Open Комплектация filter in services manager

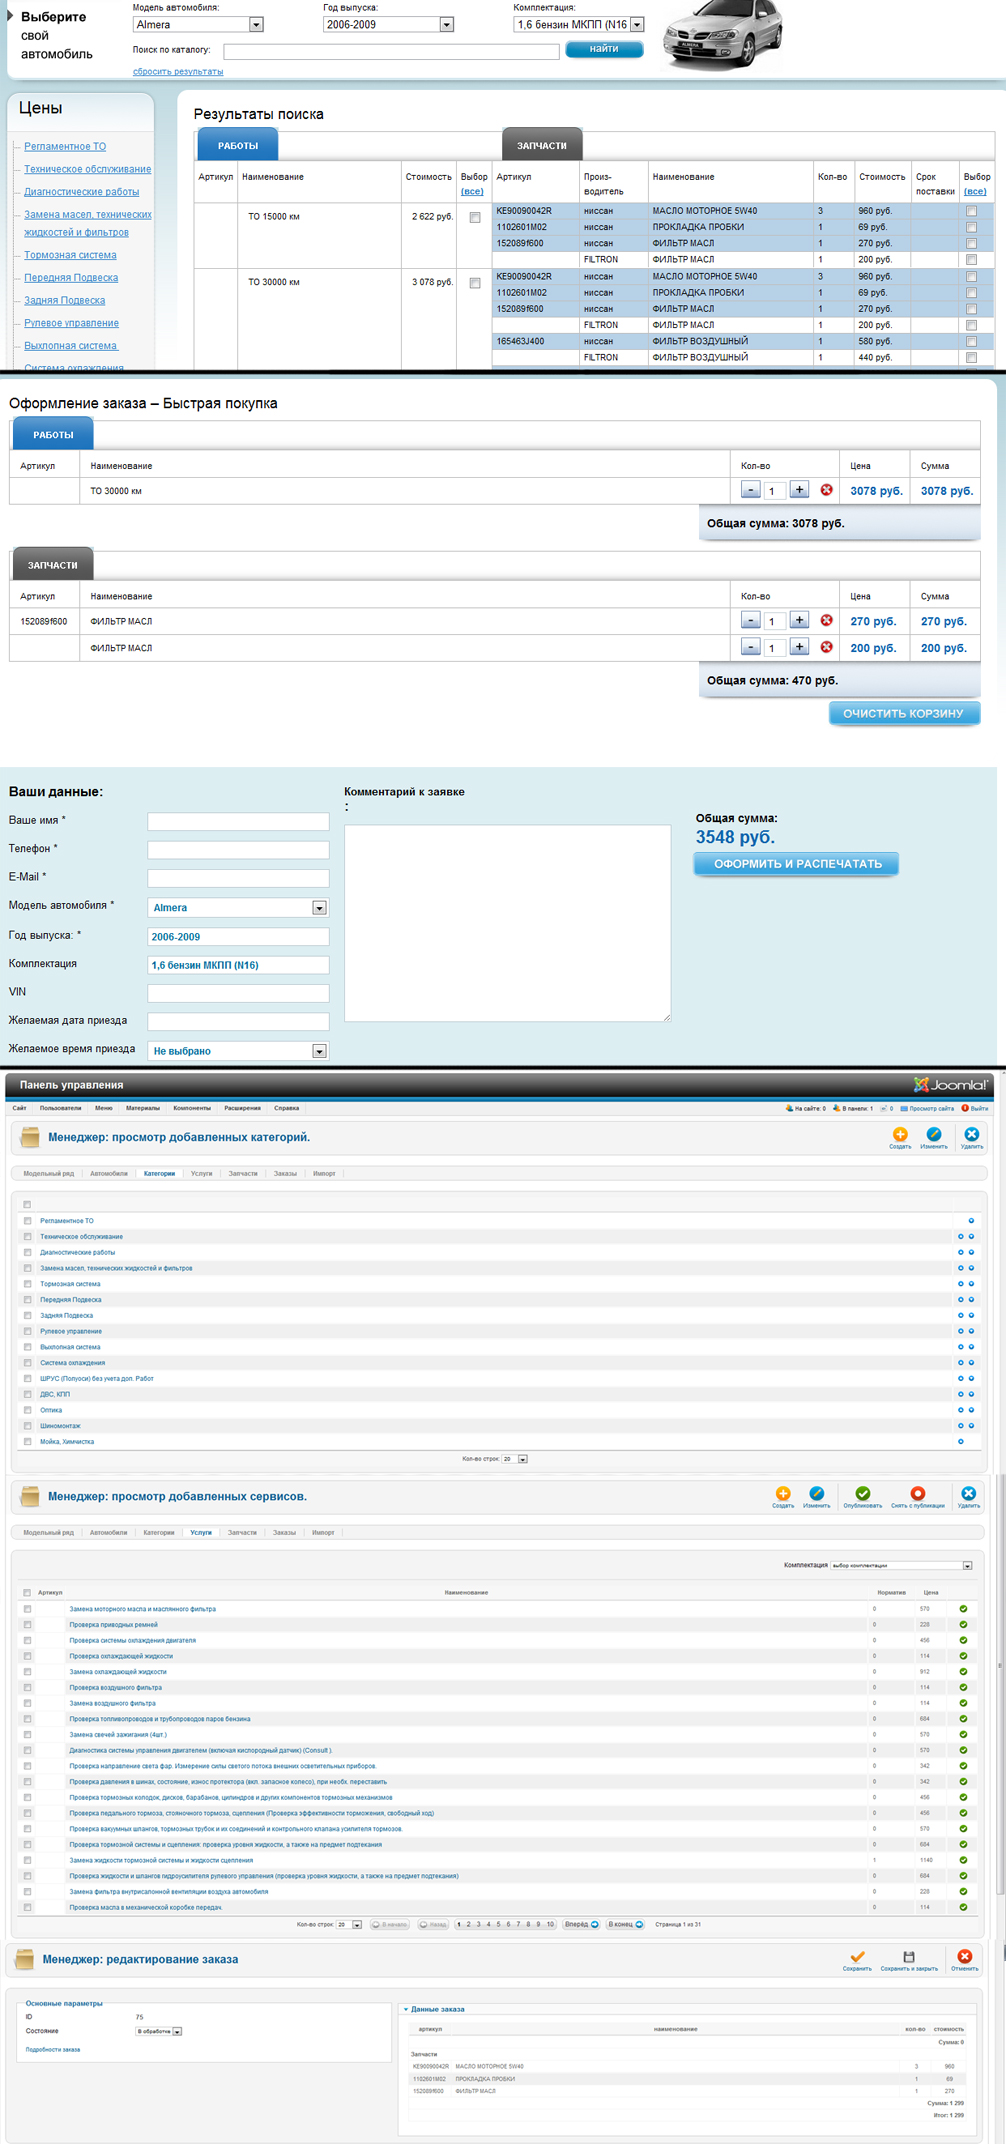(x=901, y=1565)
